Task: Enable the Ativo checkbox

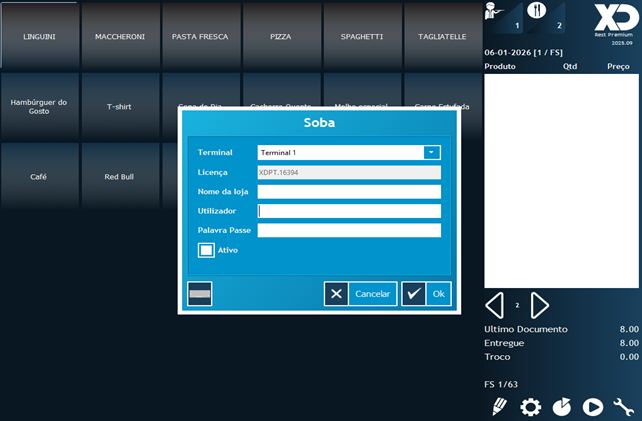Action: click(206, 250)
